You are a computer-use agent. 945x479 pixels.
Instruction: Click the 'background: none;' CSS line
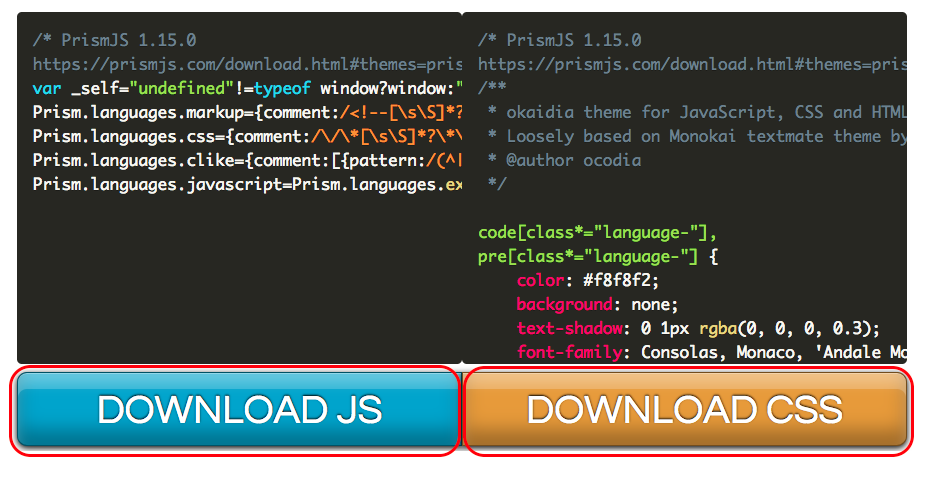click(x=597, y=305)
